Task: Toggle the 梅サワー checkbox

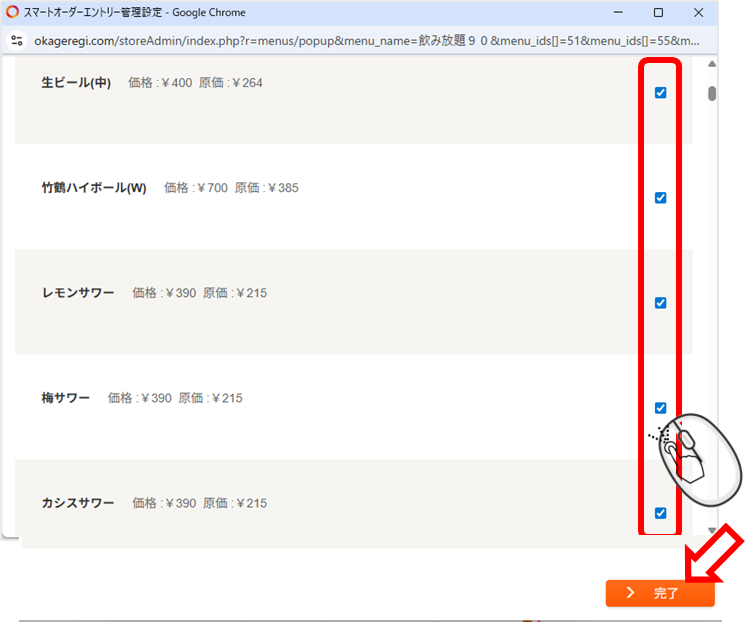Action: coord(660,408)
